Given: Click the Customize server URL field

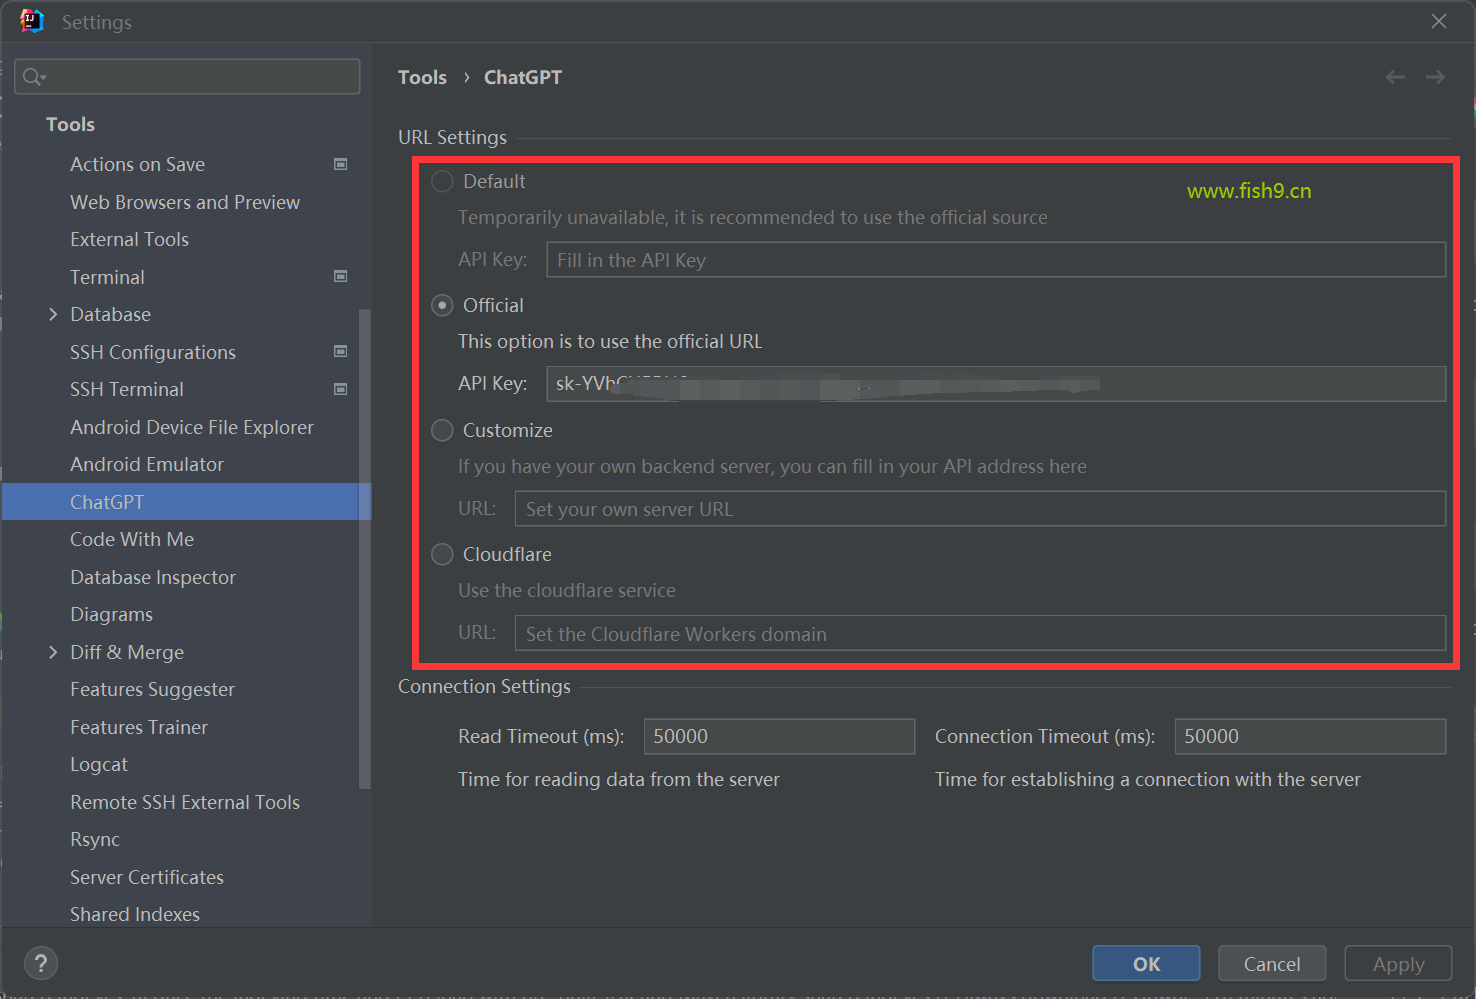Looking at the screenshot, I should (980, 508).
